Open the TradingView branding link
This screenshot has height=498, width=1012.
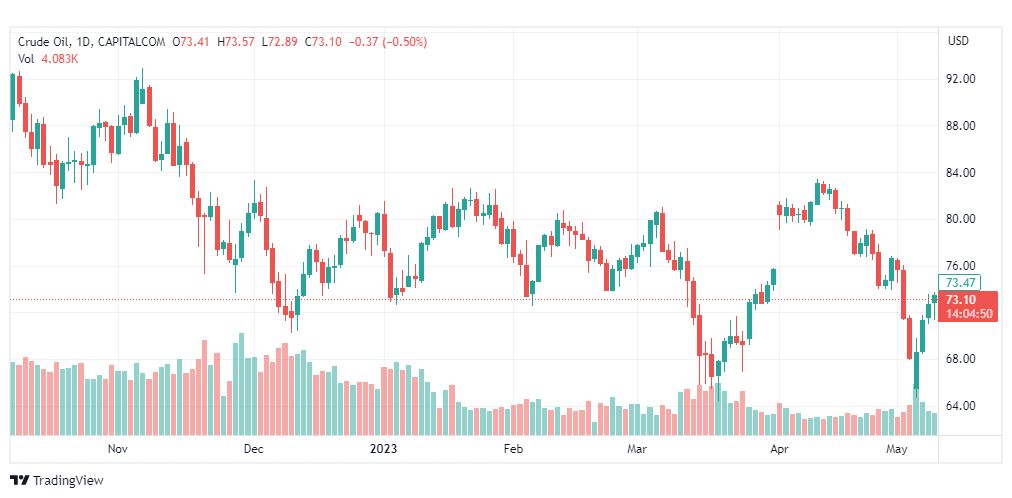(x=57, y=481)
